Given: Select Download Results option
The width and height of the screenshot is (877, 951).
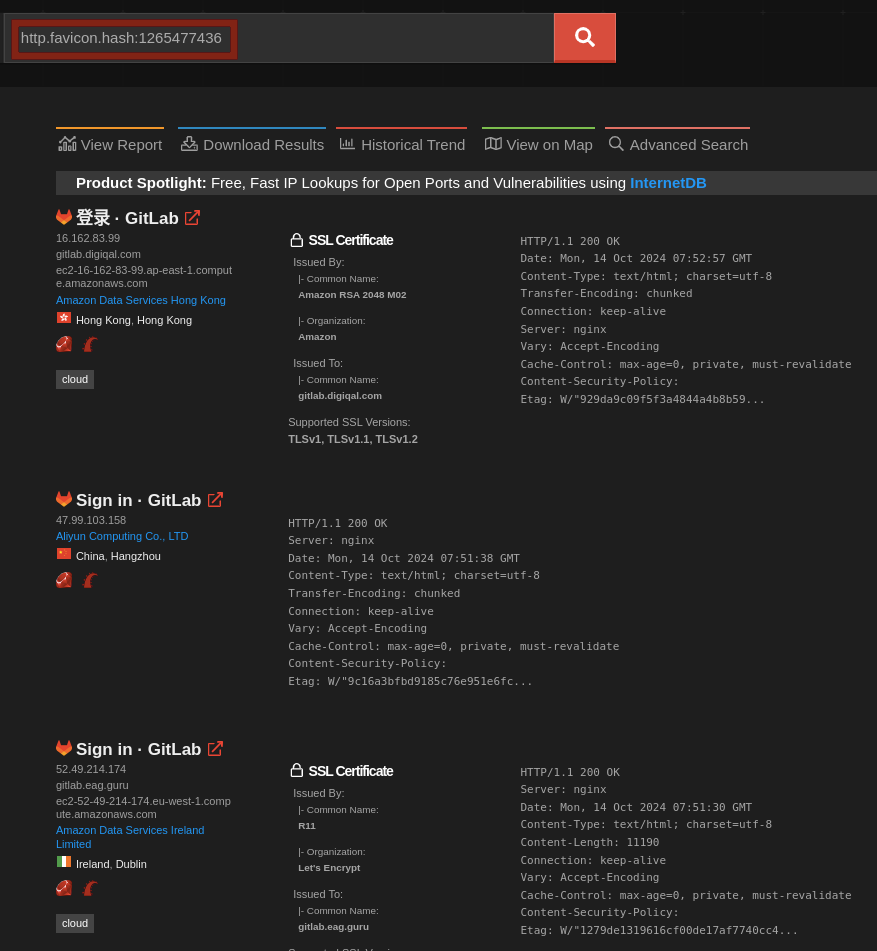Looking at the screenshot, I should coord(252,144).
